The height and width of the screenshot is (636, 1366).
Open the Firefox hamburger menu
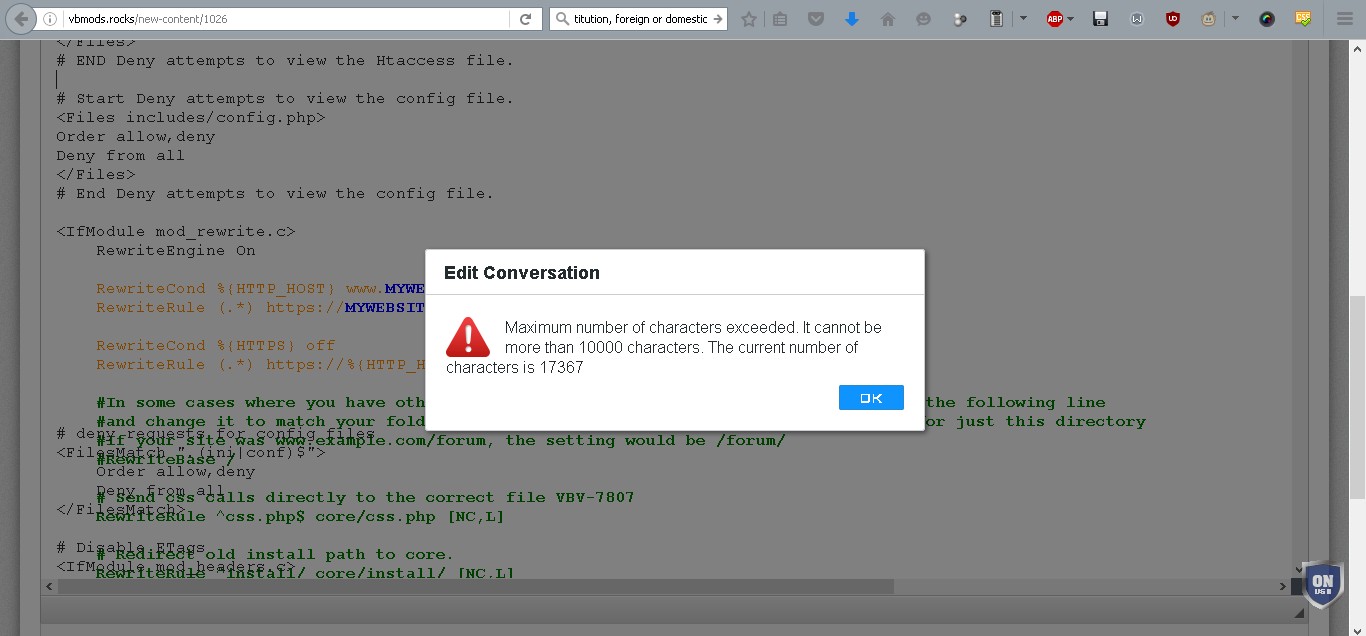(x=1345, y=18)
